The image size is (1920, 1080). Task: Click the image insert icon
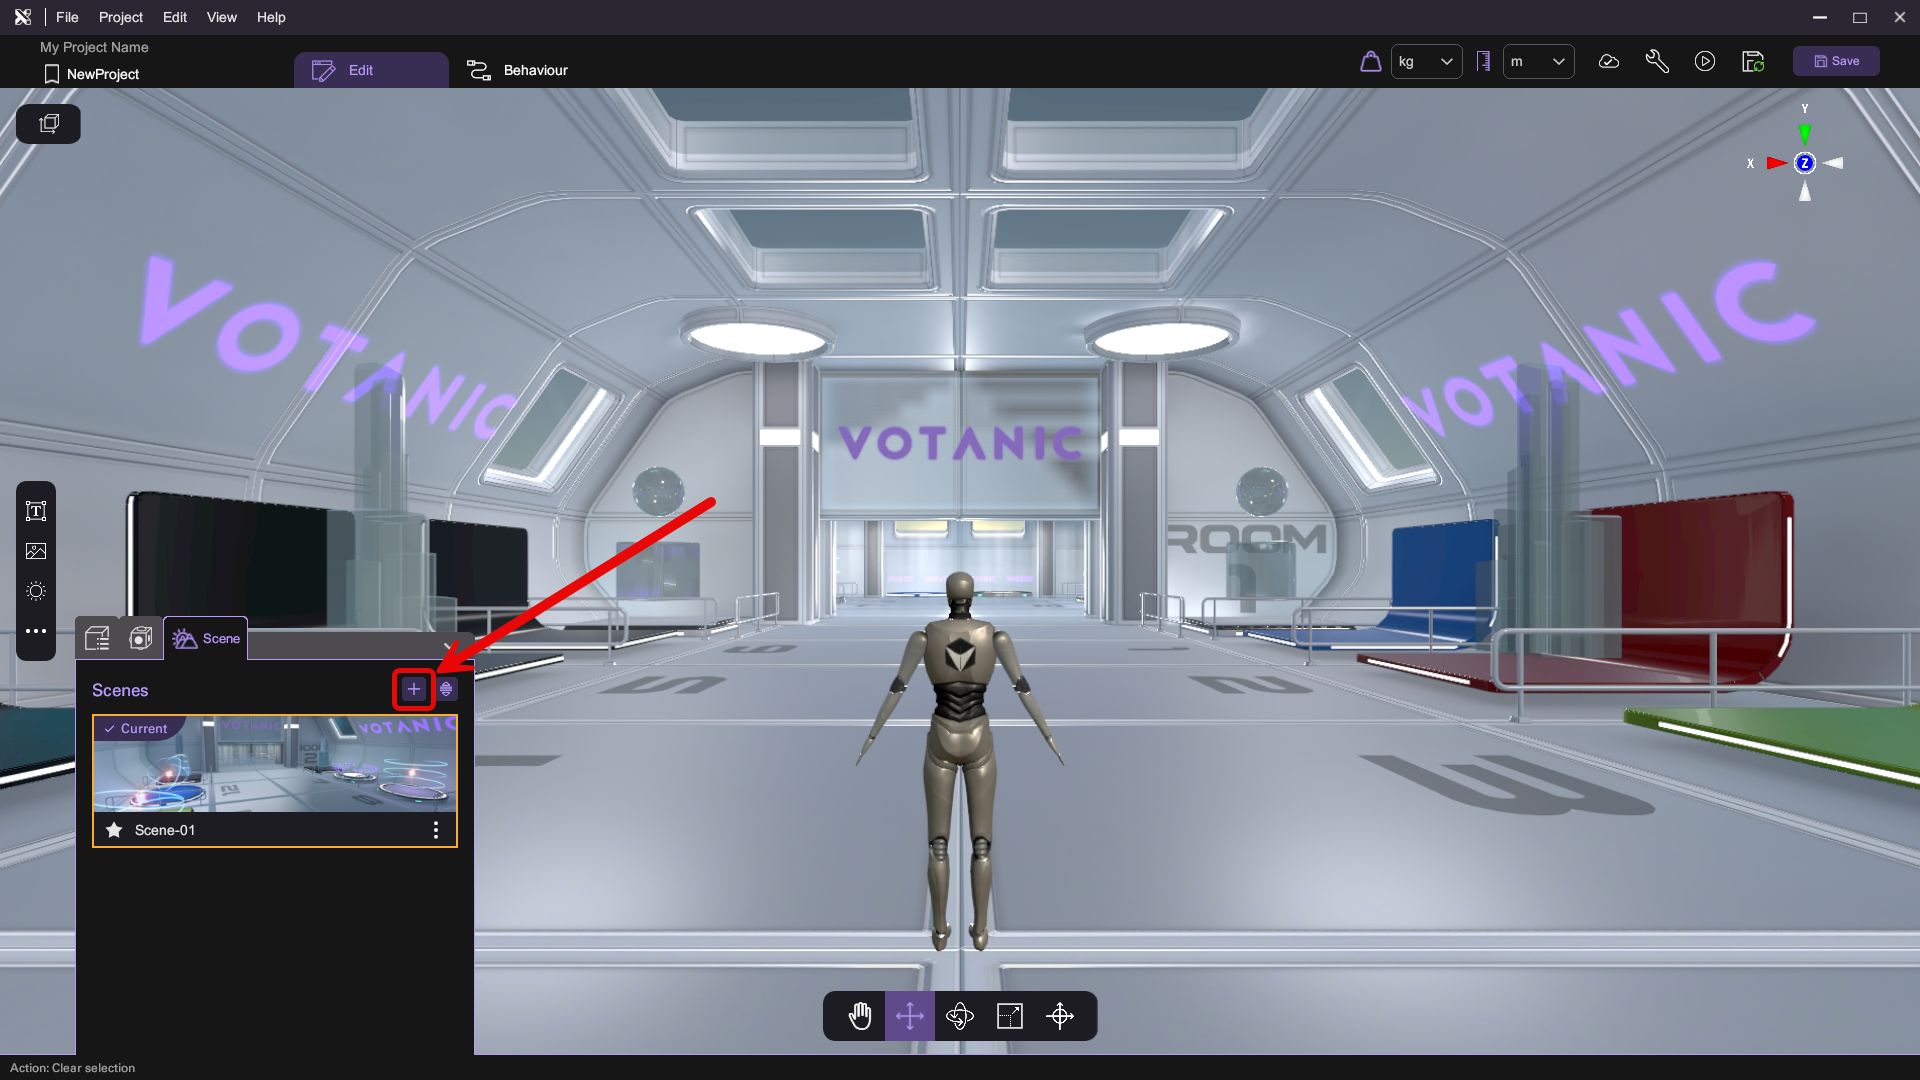[36, 551]
